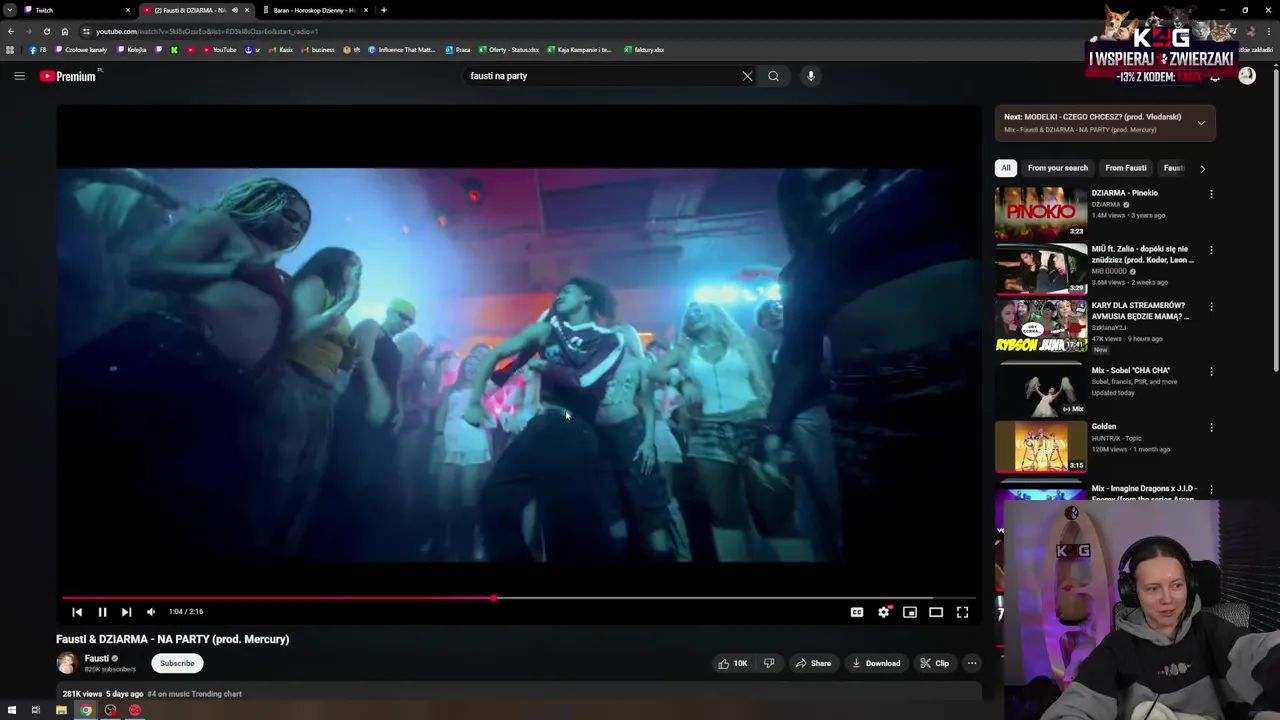Collapse the Next up mix playlist panel

pyautogui.click(x=1201, y=123)
